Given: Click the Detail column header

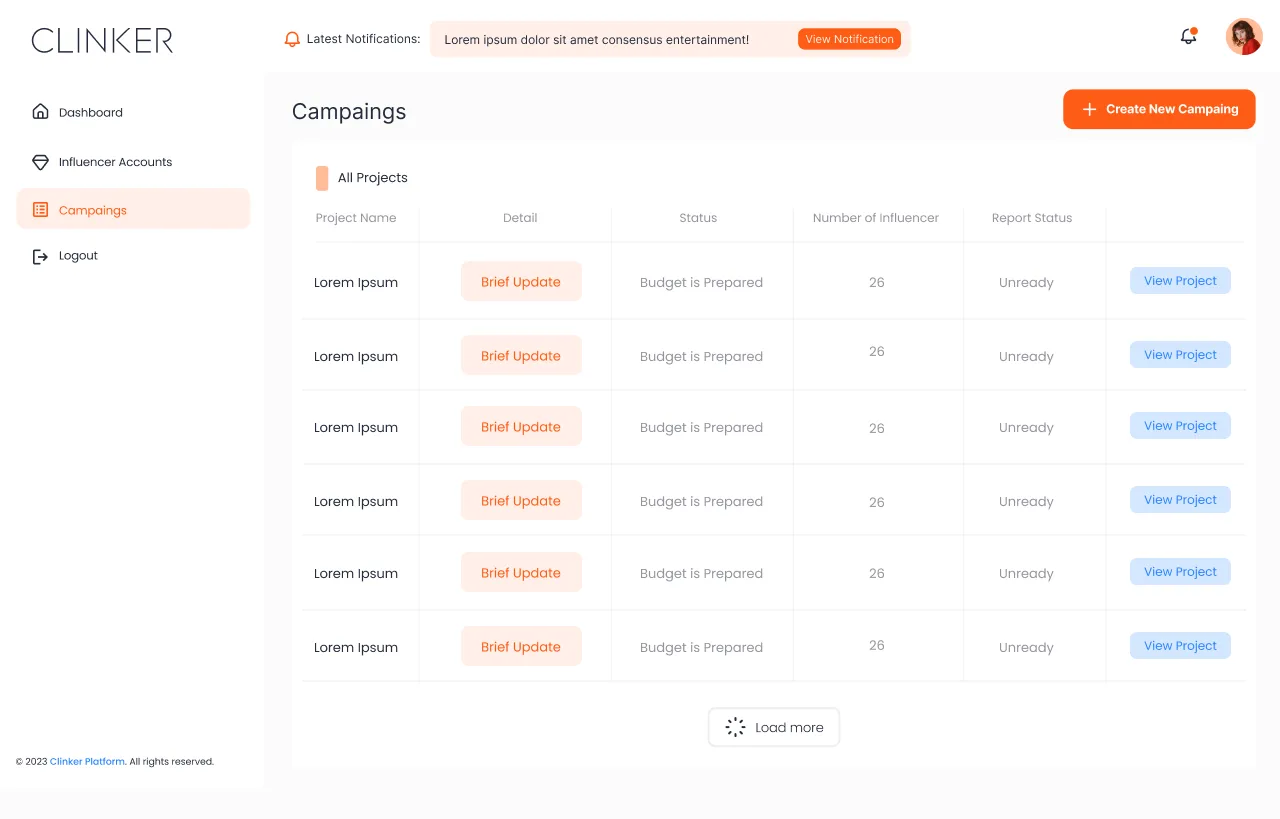Looking at the screenshot, I should click(x=520, y=218).
